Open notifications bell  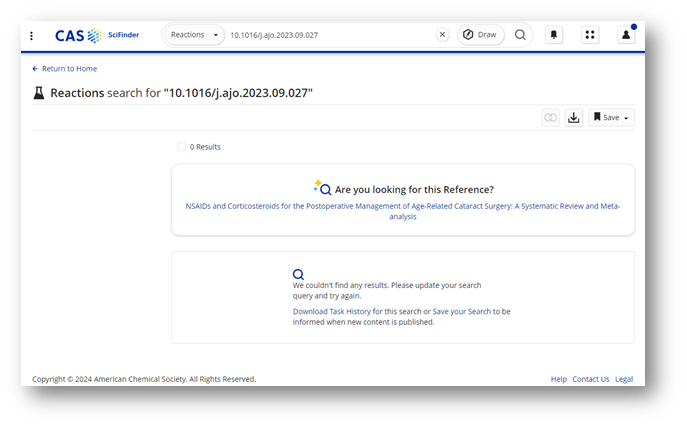click(554, 35)
